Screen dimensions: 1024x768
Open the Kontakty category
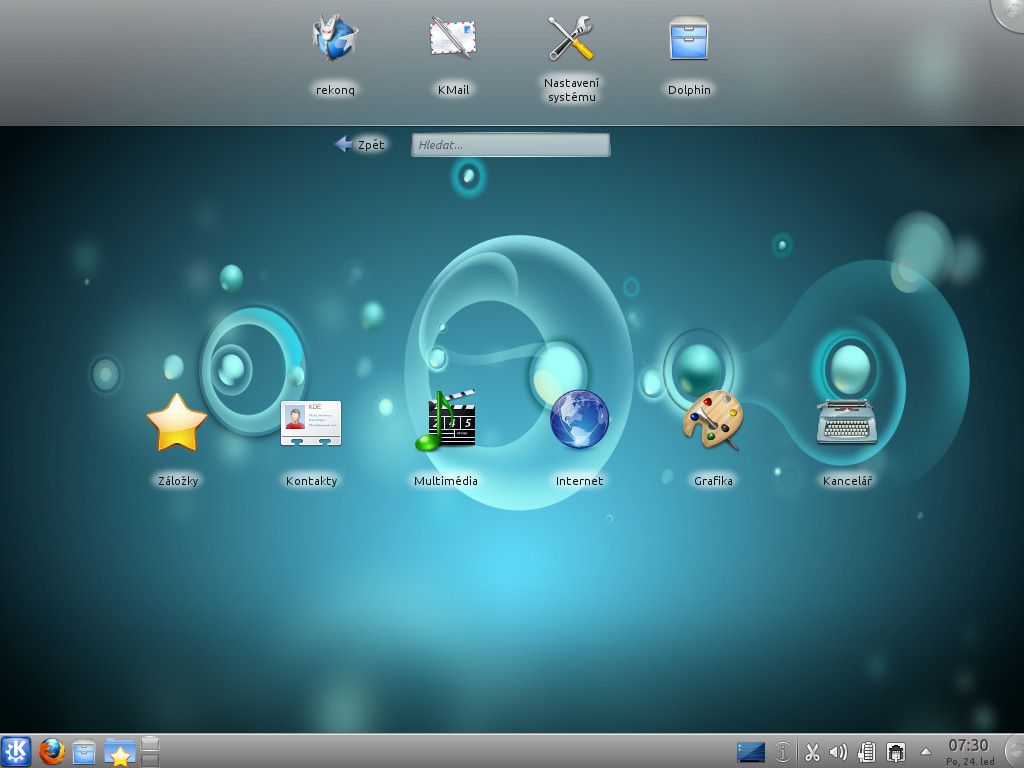(x=311, y=422)
